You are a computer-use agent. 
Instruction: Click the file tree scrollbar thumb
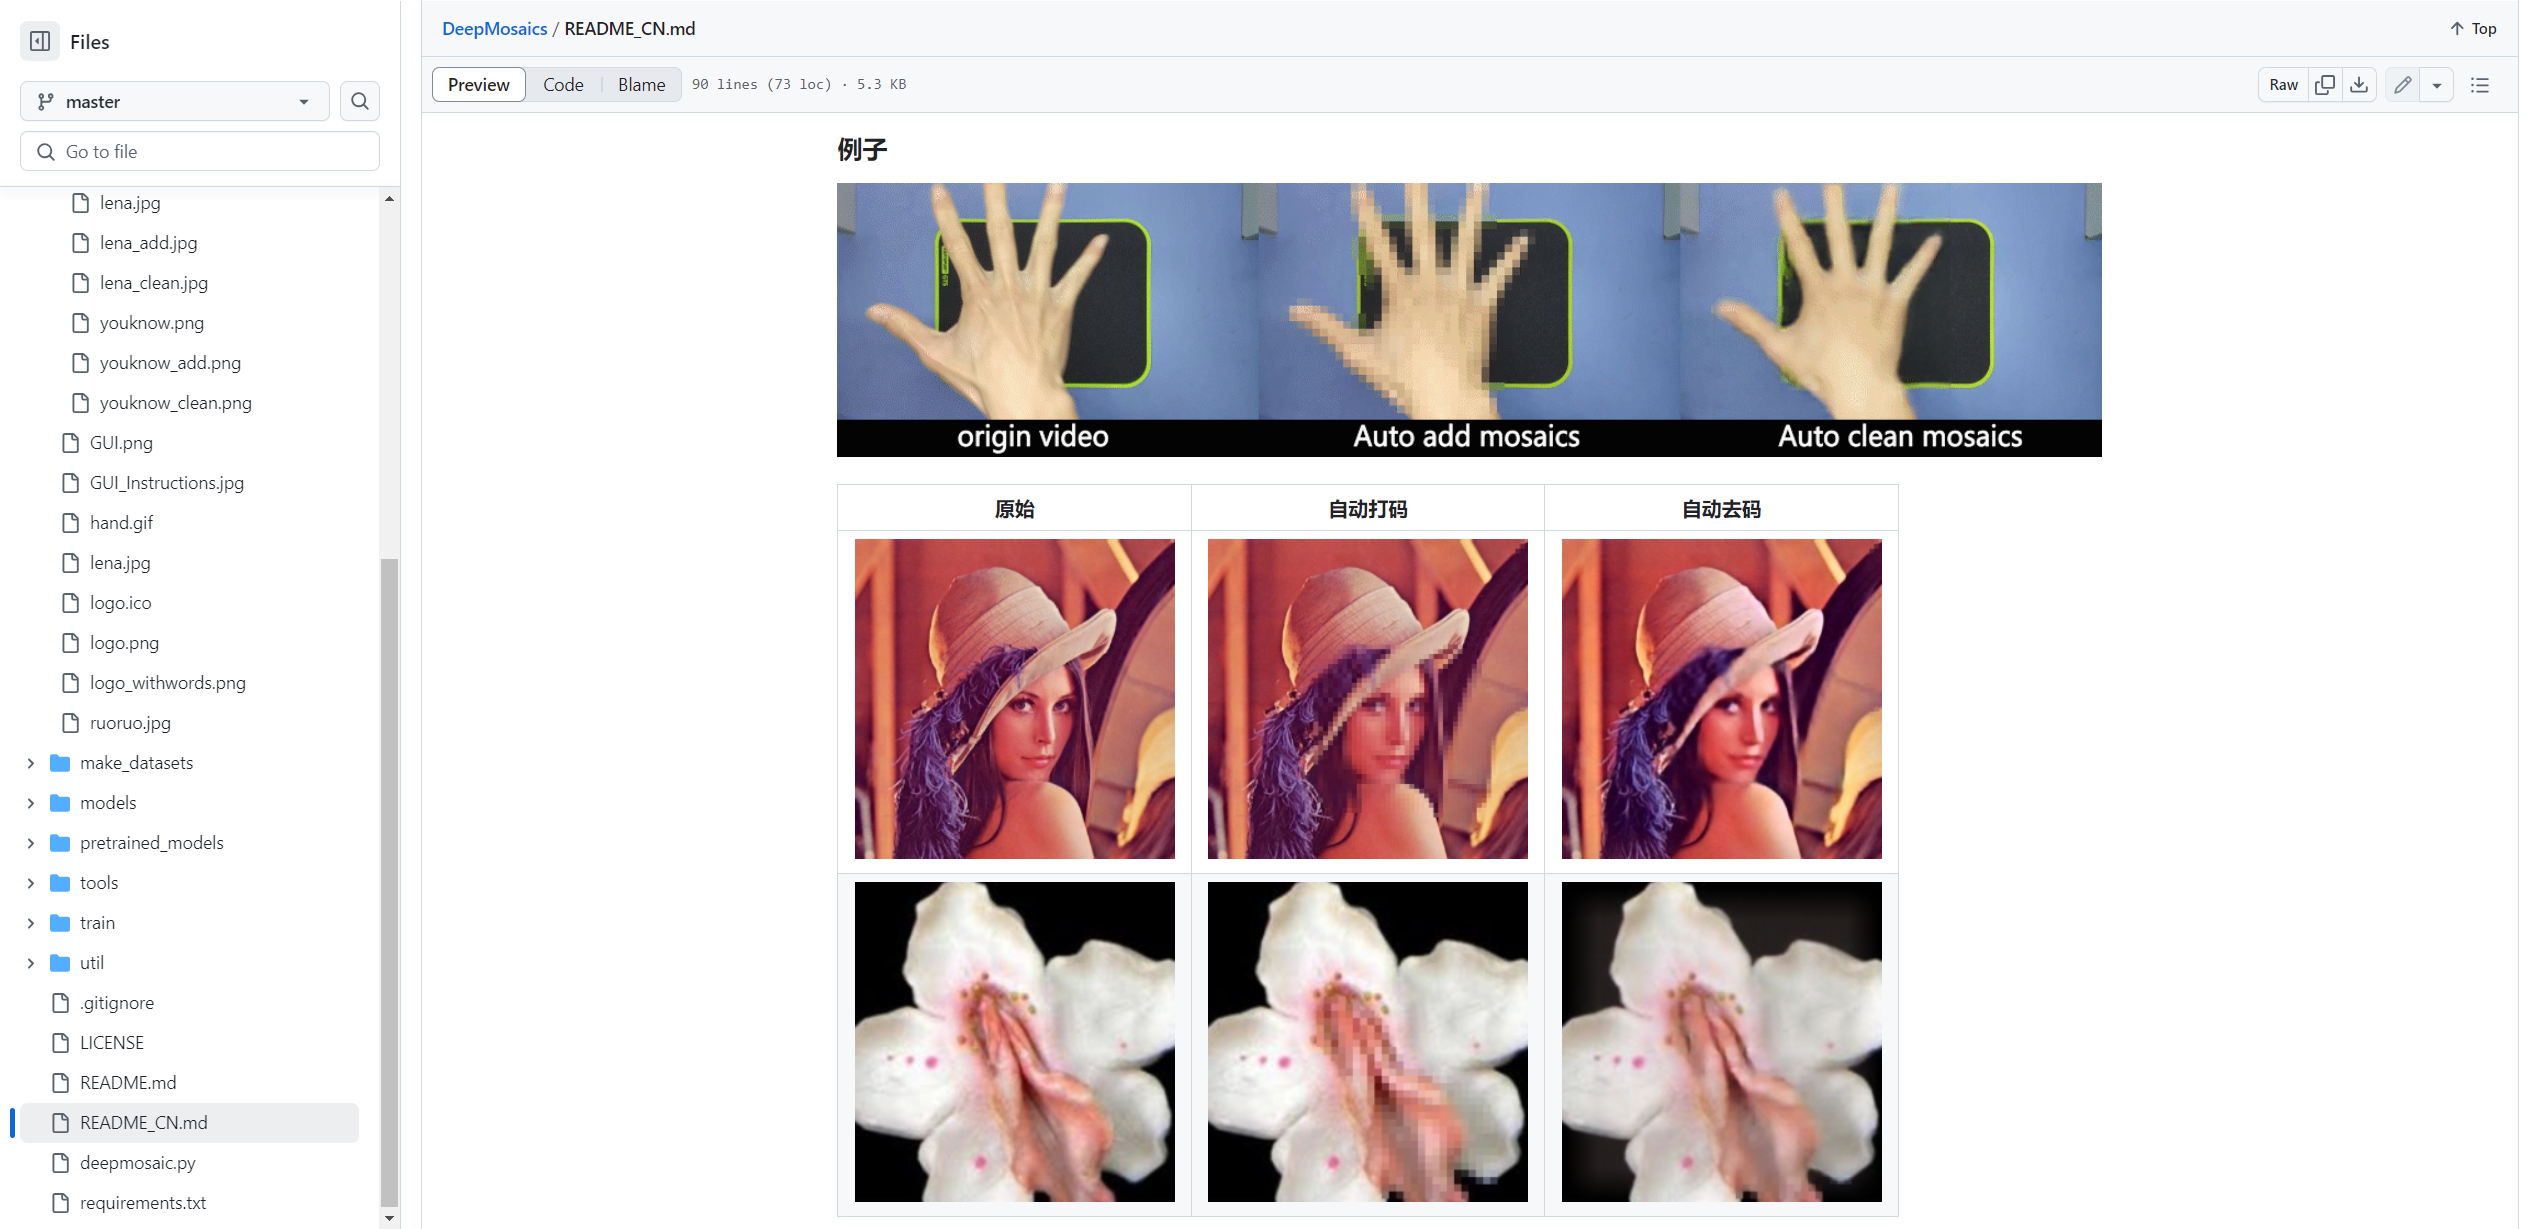389,882
